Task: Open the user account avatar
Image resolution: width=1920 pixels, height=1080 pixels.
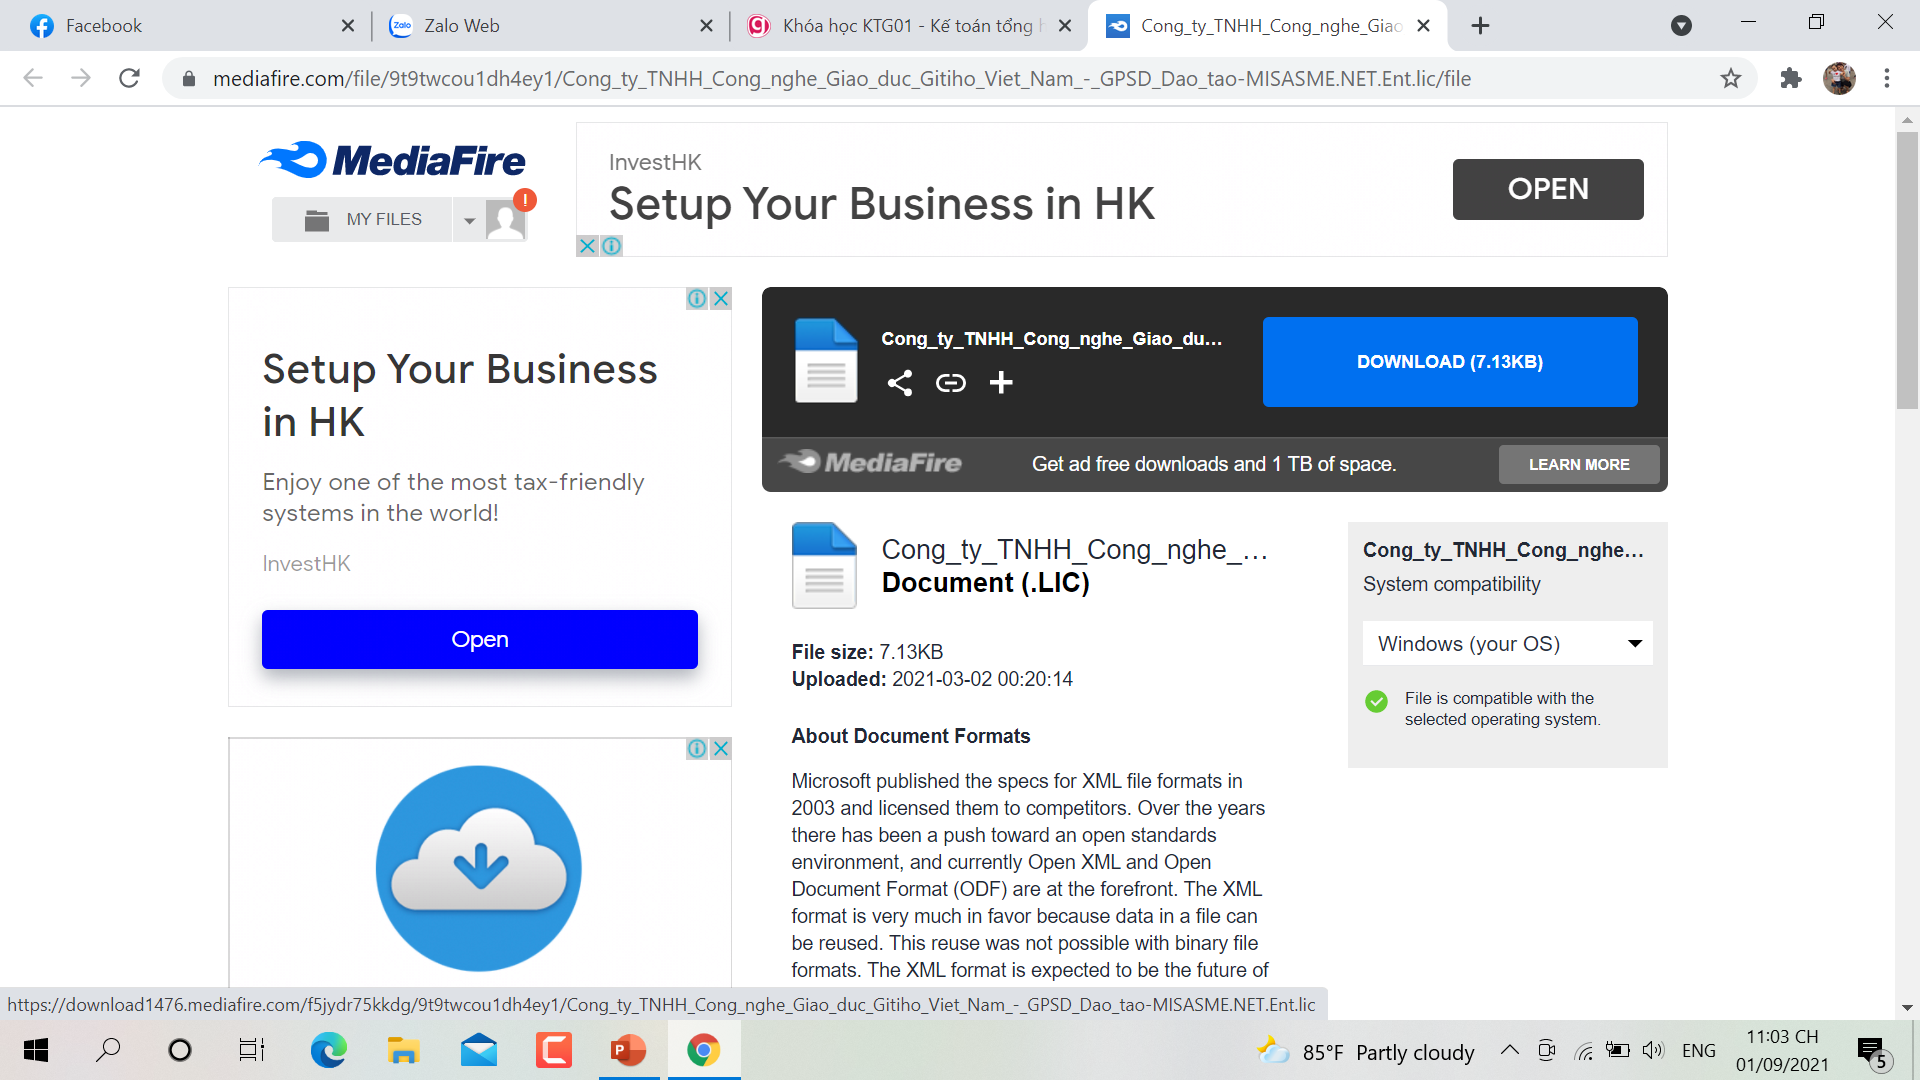Action: [x=506, y=219]
